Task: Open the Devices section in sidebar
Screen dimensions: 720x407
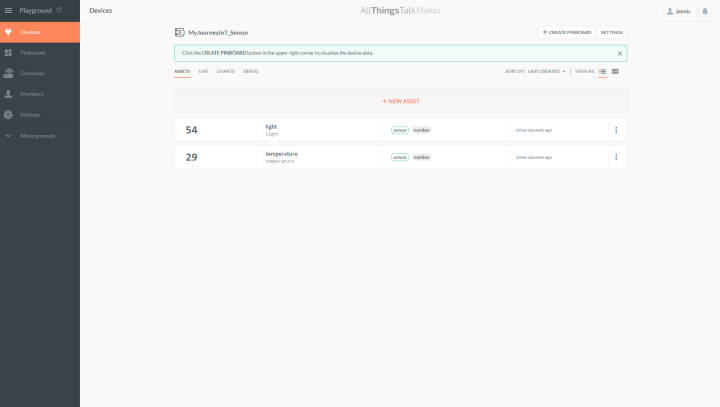Action: 40,32
